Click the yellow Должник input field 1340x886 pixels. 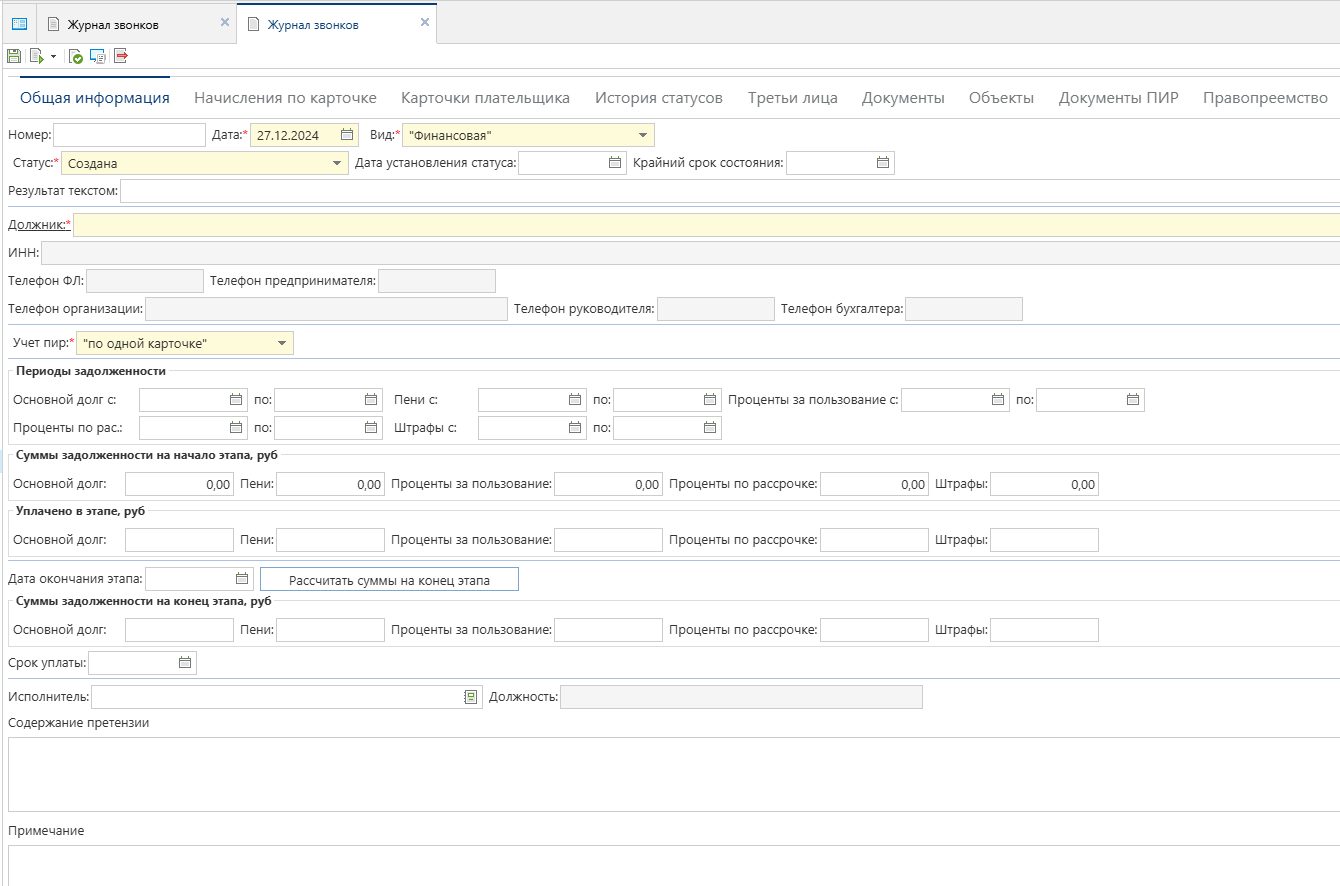706,225
